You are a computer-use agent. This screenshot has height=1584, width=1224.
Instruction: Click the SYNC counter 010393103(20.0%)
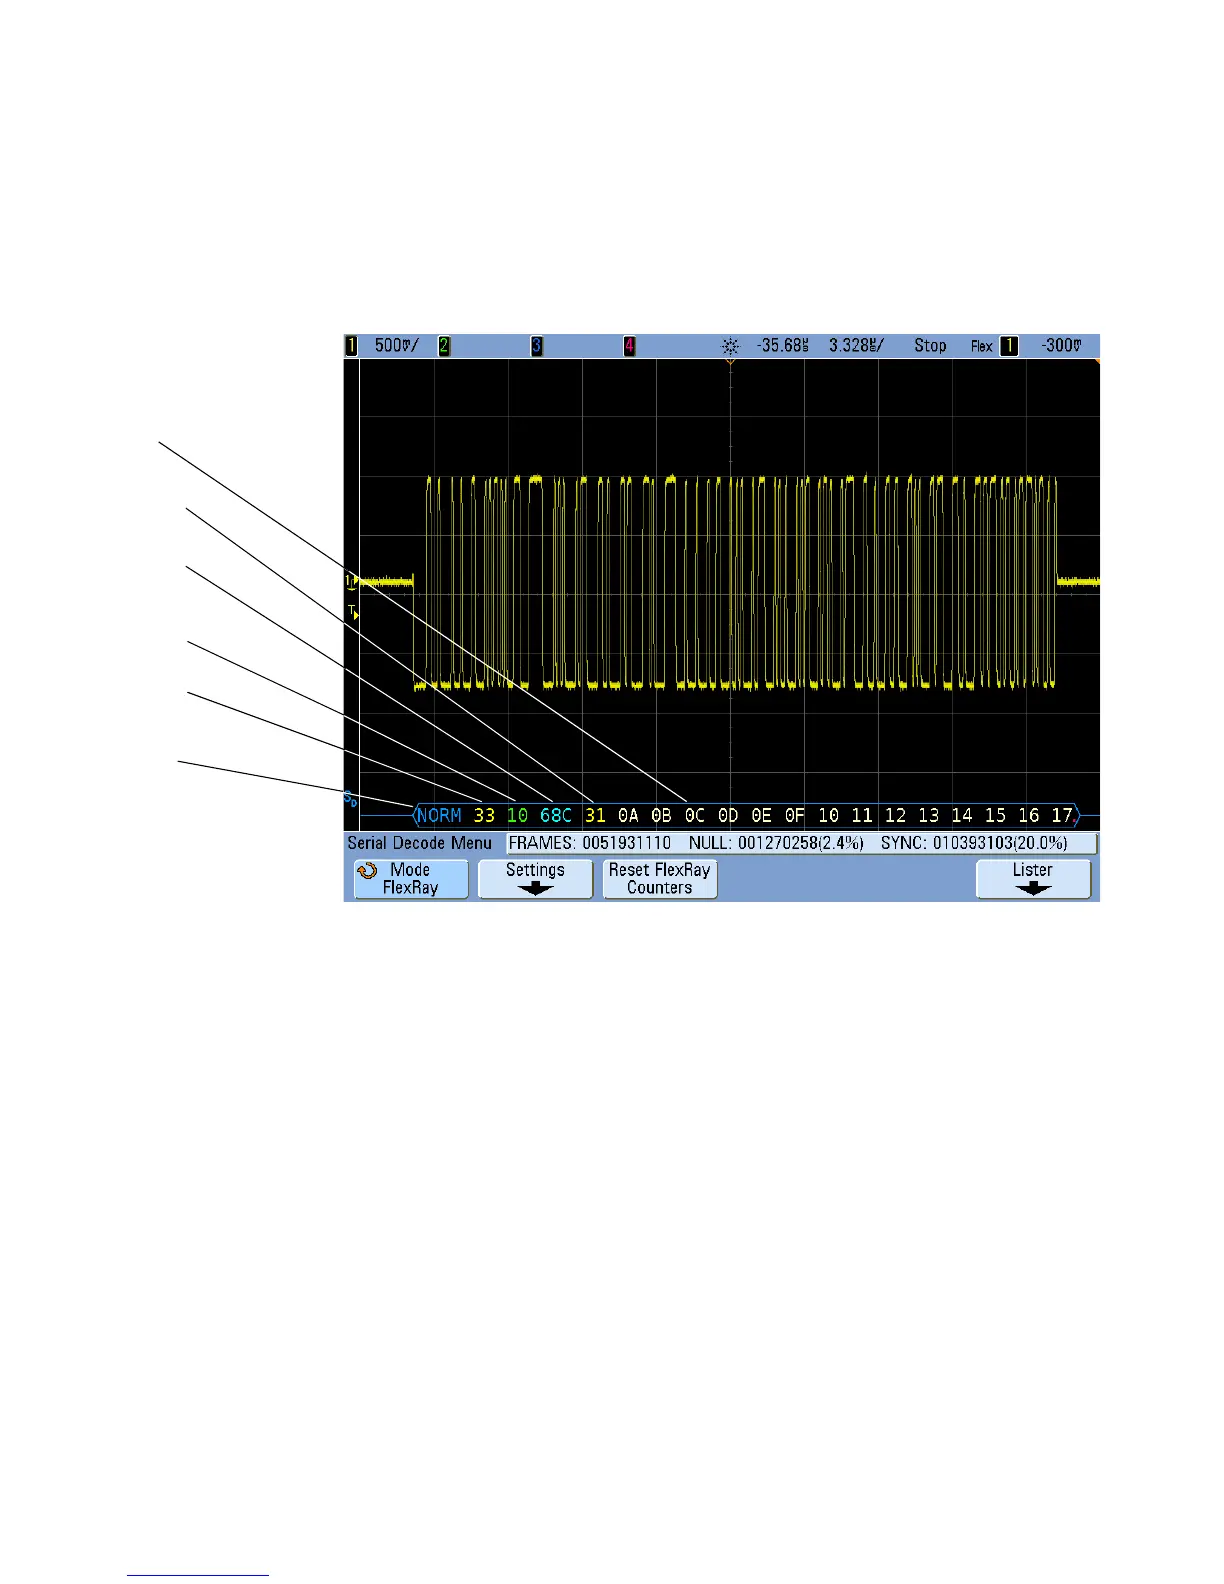(974, 843)
